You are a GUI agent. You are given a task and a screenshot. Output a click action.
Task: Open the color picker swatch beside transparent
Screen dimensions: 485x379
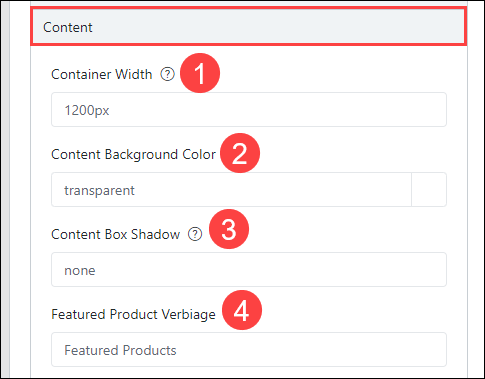point(429,190)
